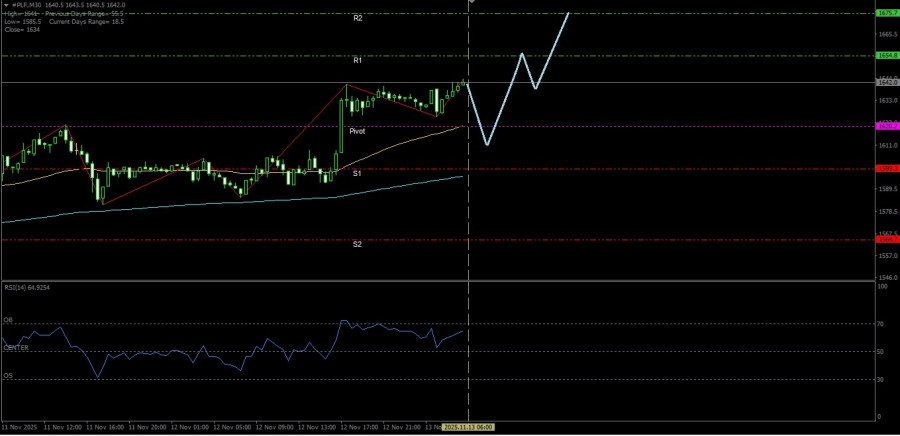This screenshot has width=900, height=436.
Task: Select the S1 support label
Action: point(357,173)
